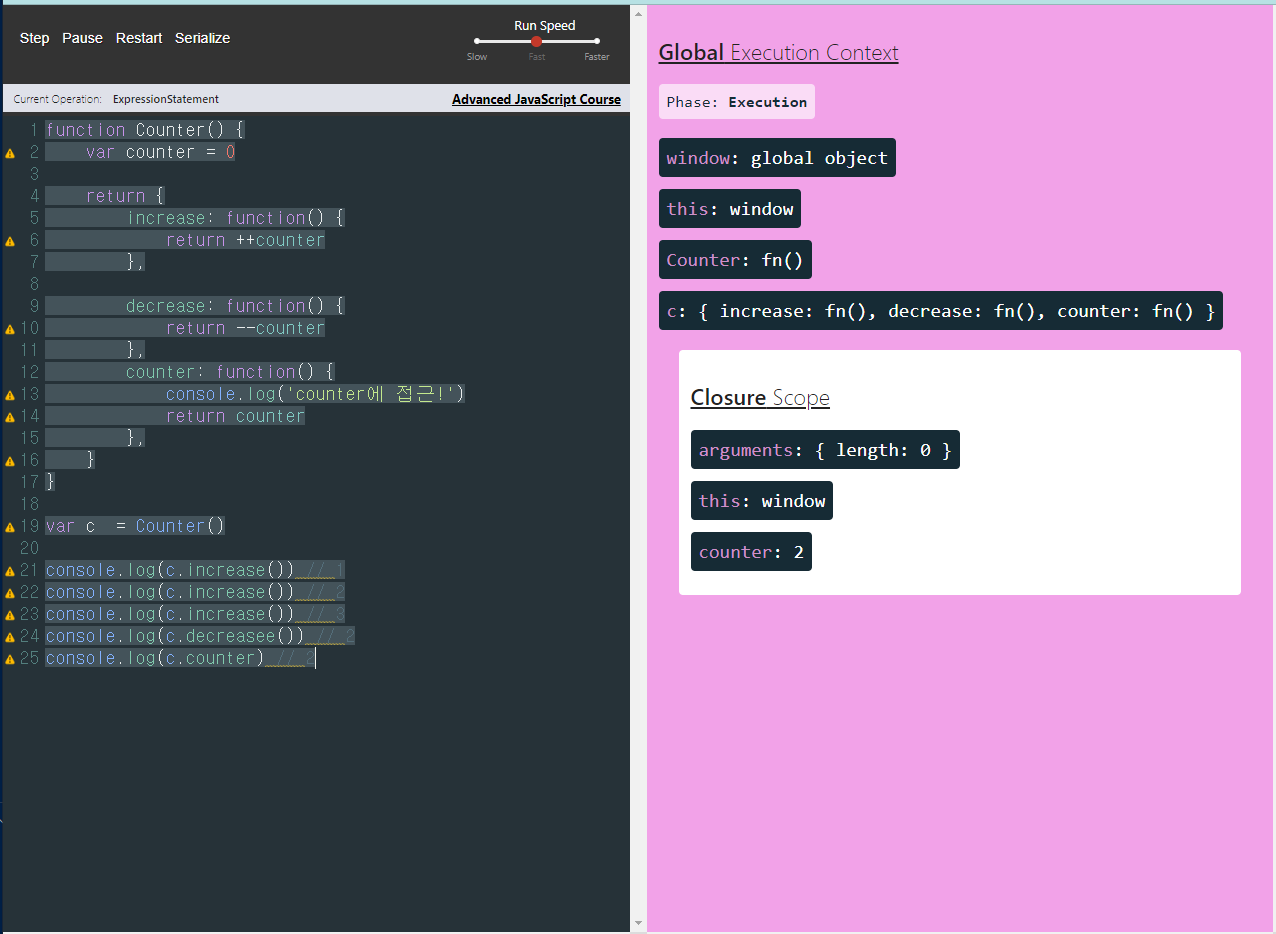Click 'arguments: { length: 0 }' entry
Image resolution: width=1276 pixels, height=934 pixels.
point(825,450)
